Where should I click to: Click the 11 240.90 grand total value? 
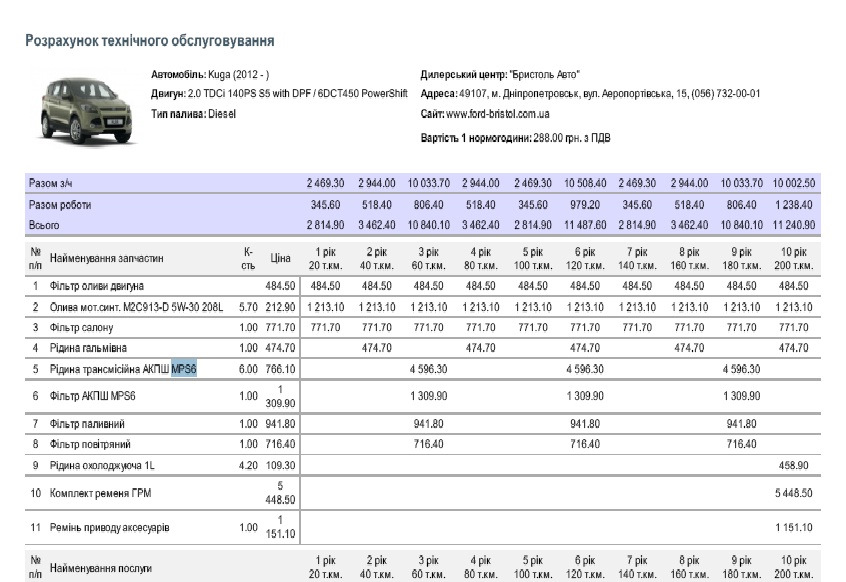pyautogui.click(x=794, y=225)
